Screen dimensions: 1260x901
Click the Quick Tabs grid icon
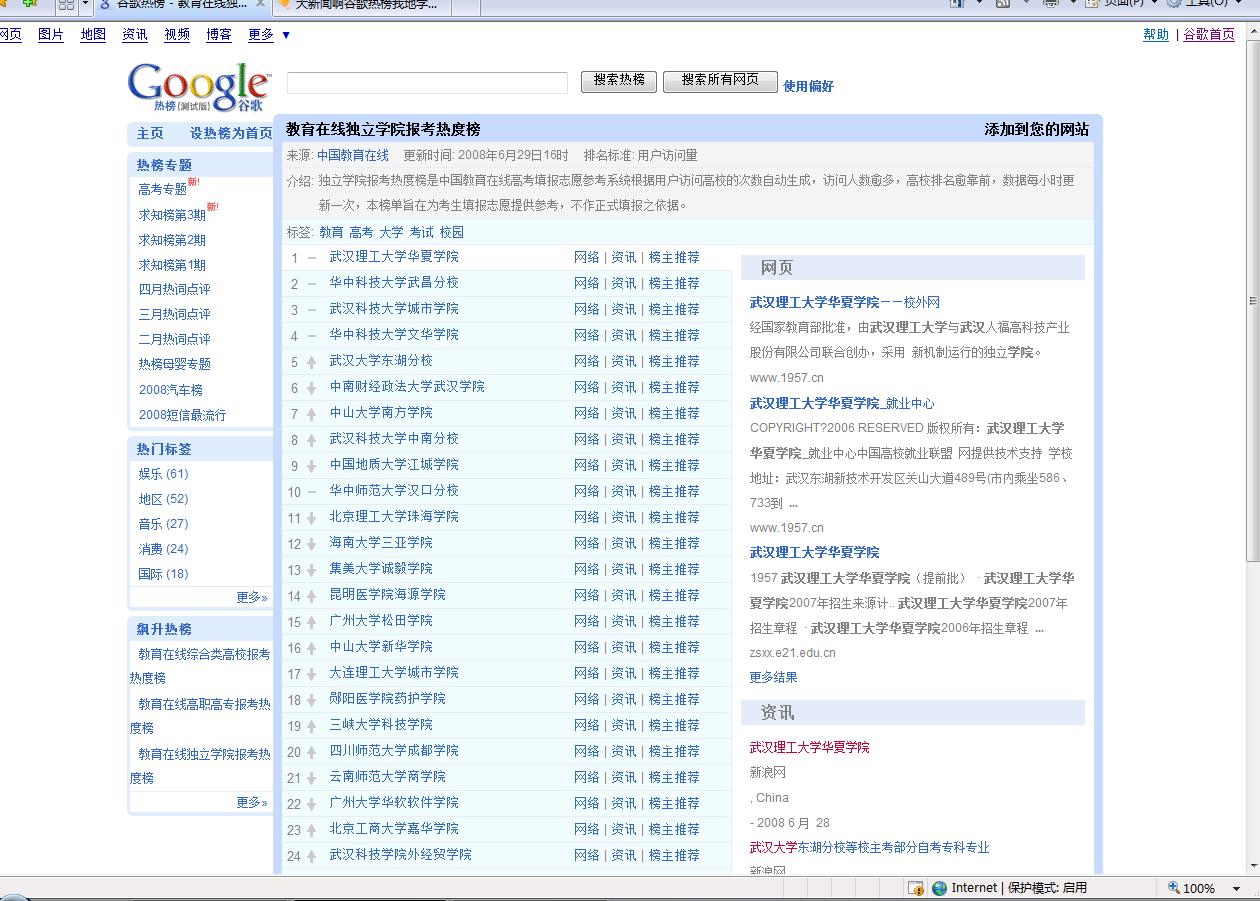(x=66, y=5)
